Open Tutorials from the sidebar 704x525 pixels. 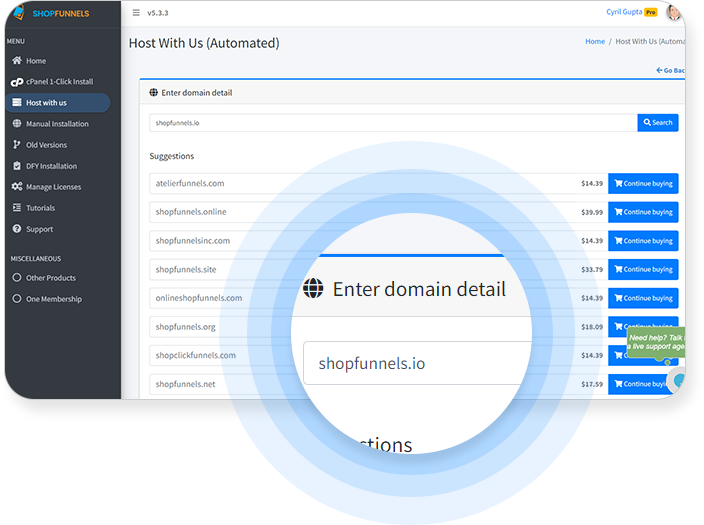point(40,208)
